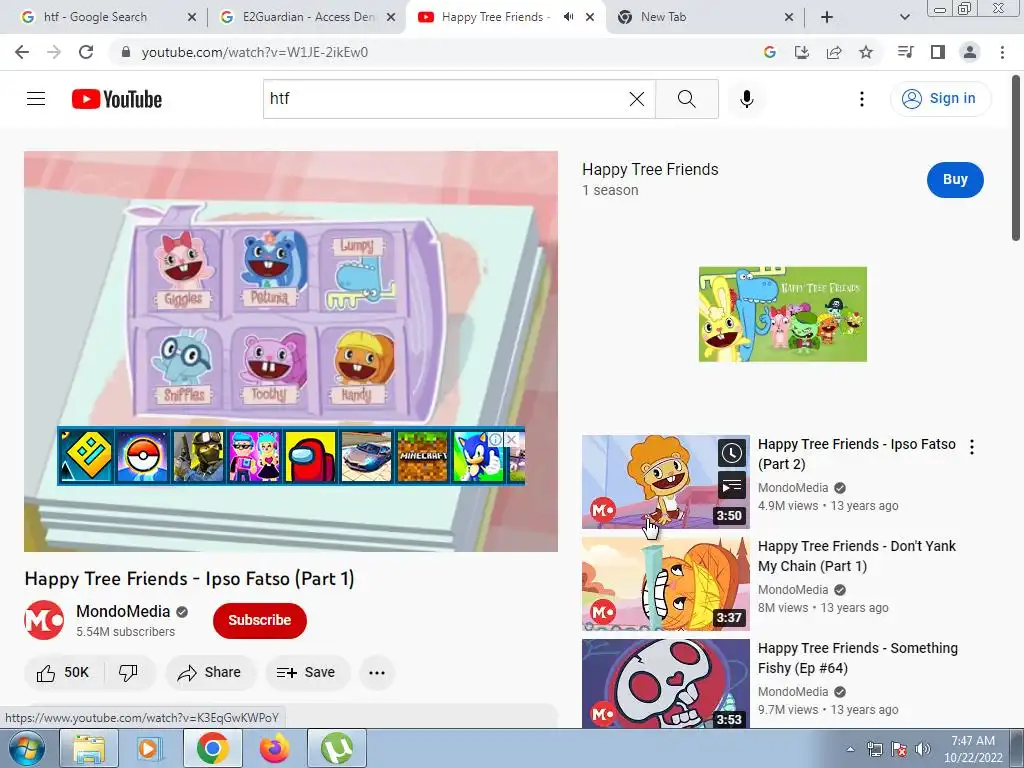Open uTorrent from the taskbar
Image resolution: width=1024 pixels, height=768 pixels.
(337, 748)
